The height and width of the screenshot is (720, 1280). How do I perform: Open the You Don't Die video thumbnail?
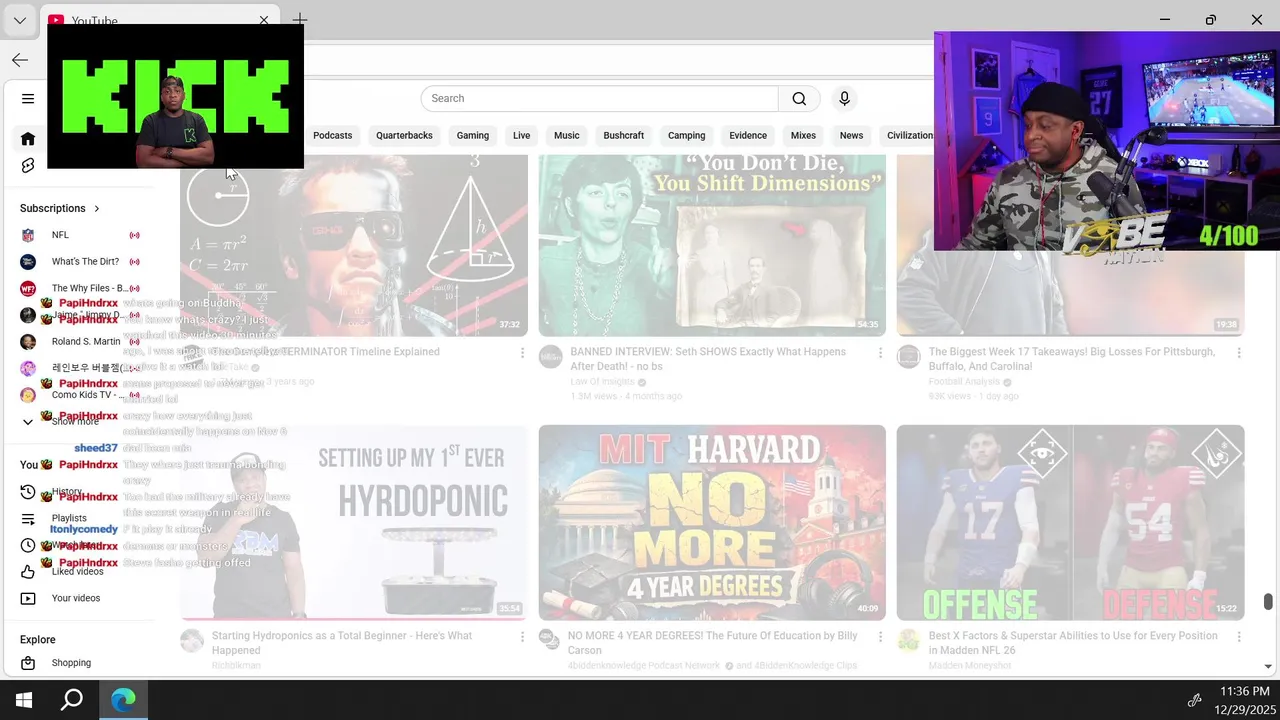click(x=712, y=245)
